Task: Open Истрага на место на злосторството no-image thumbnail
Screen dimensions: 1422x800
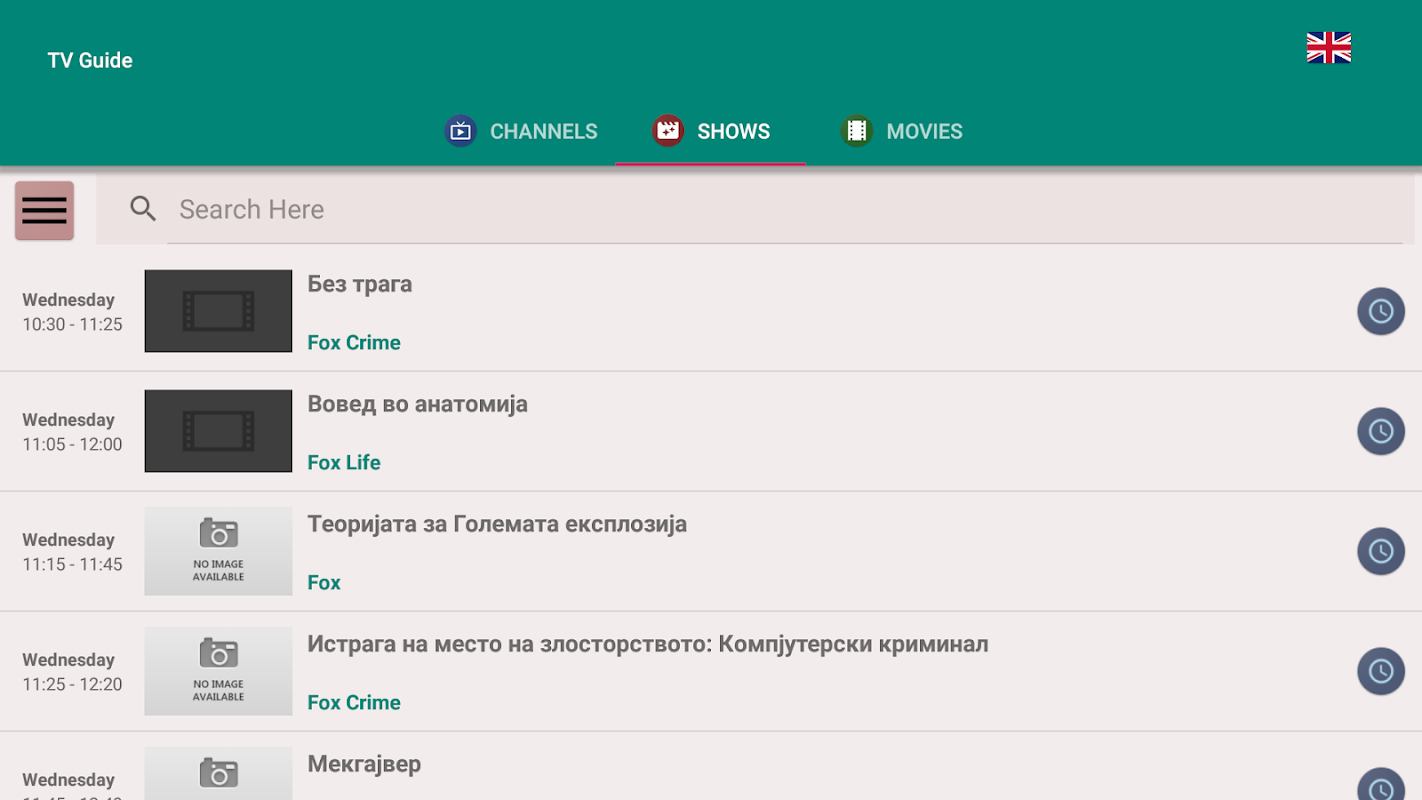Action: click(218, 671)
